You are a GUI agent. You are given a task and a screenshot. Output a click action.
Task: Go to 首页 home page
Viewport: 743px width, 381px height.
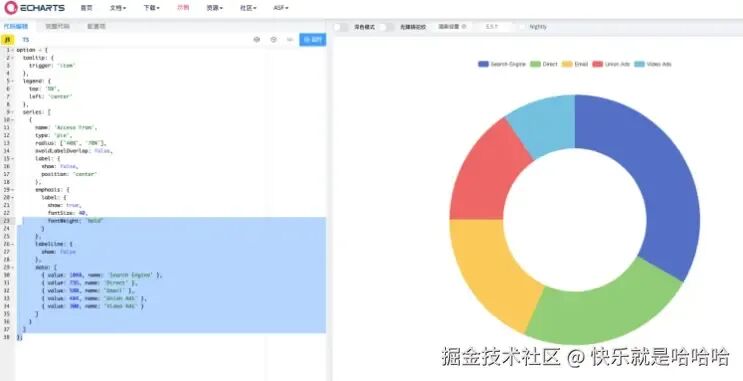click(86, 8)
